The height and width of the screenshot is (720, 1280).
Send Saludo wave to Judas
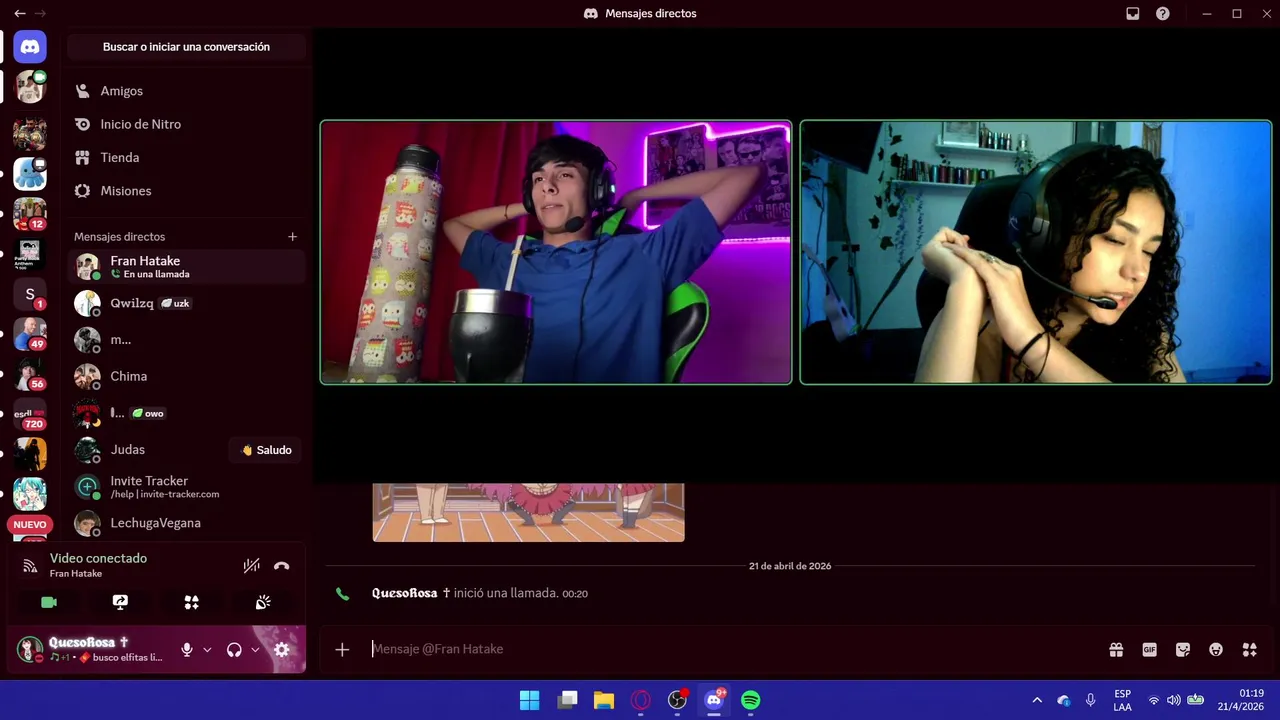click(x=266, y=450)
